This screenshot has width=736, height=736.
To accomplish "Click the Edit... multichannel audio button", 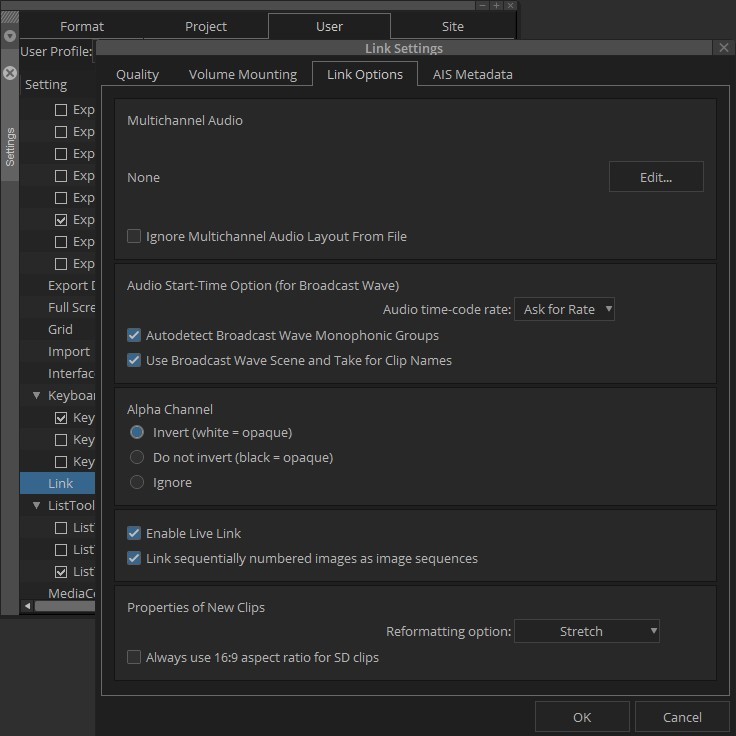I will tap(656, 178).
